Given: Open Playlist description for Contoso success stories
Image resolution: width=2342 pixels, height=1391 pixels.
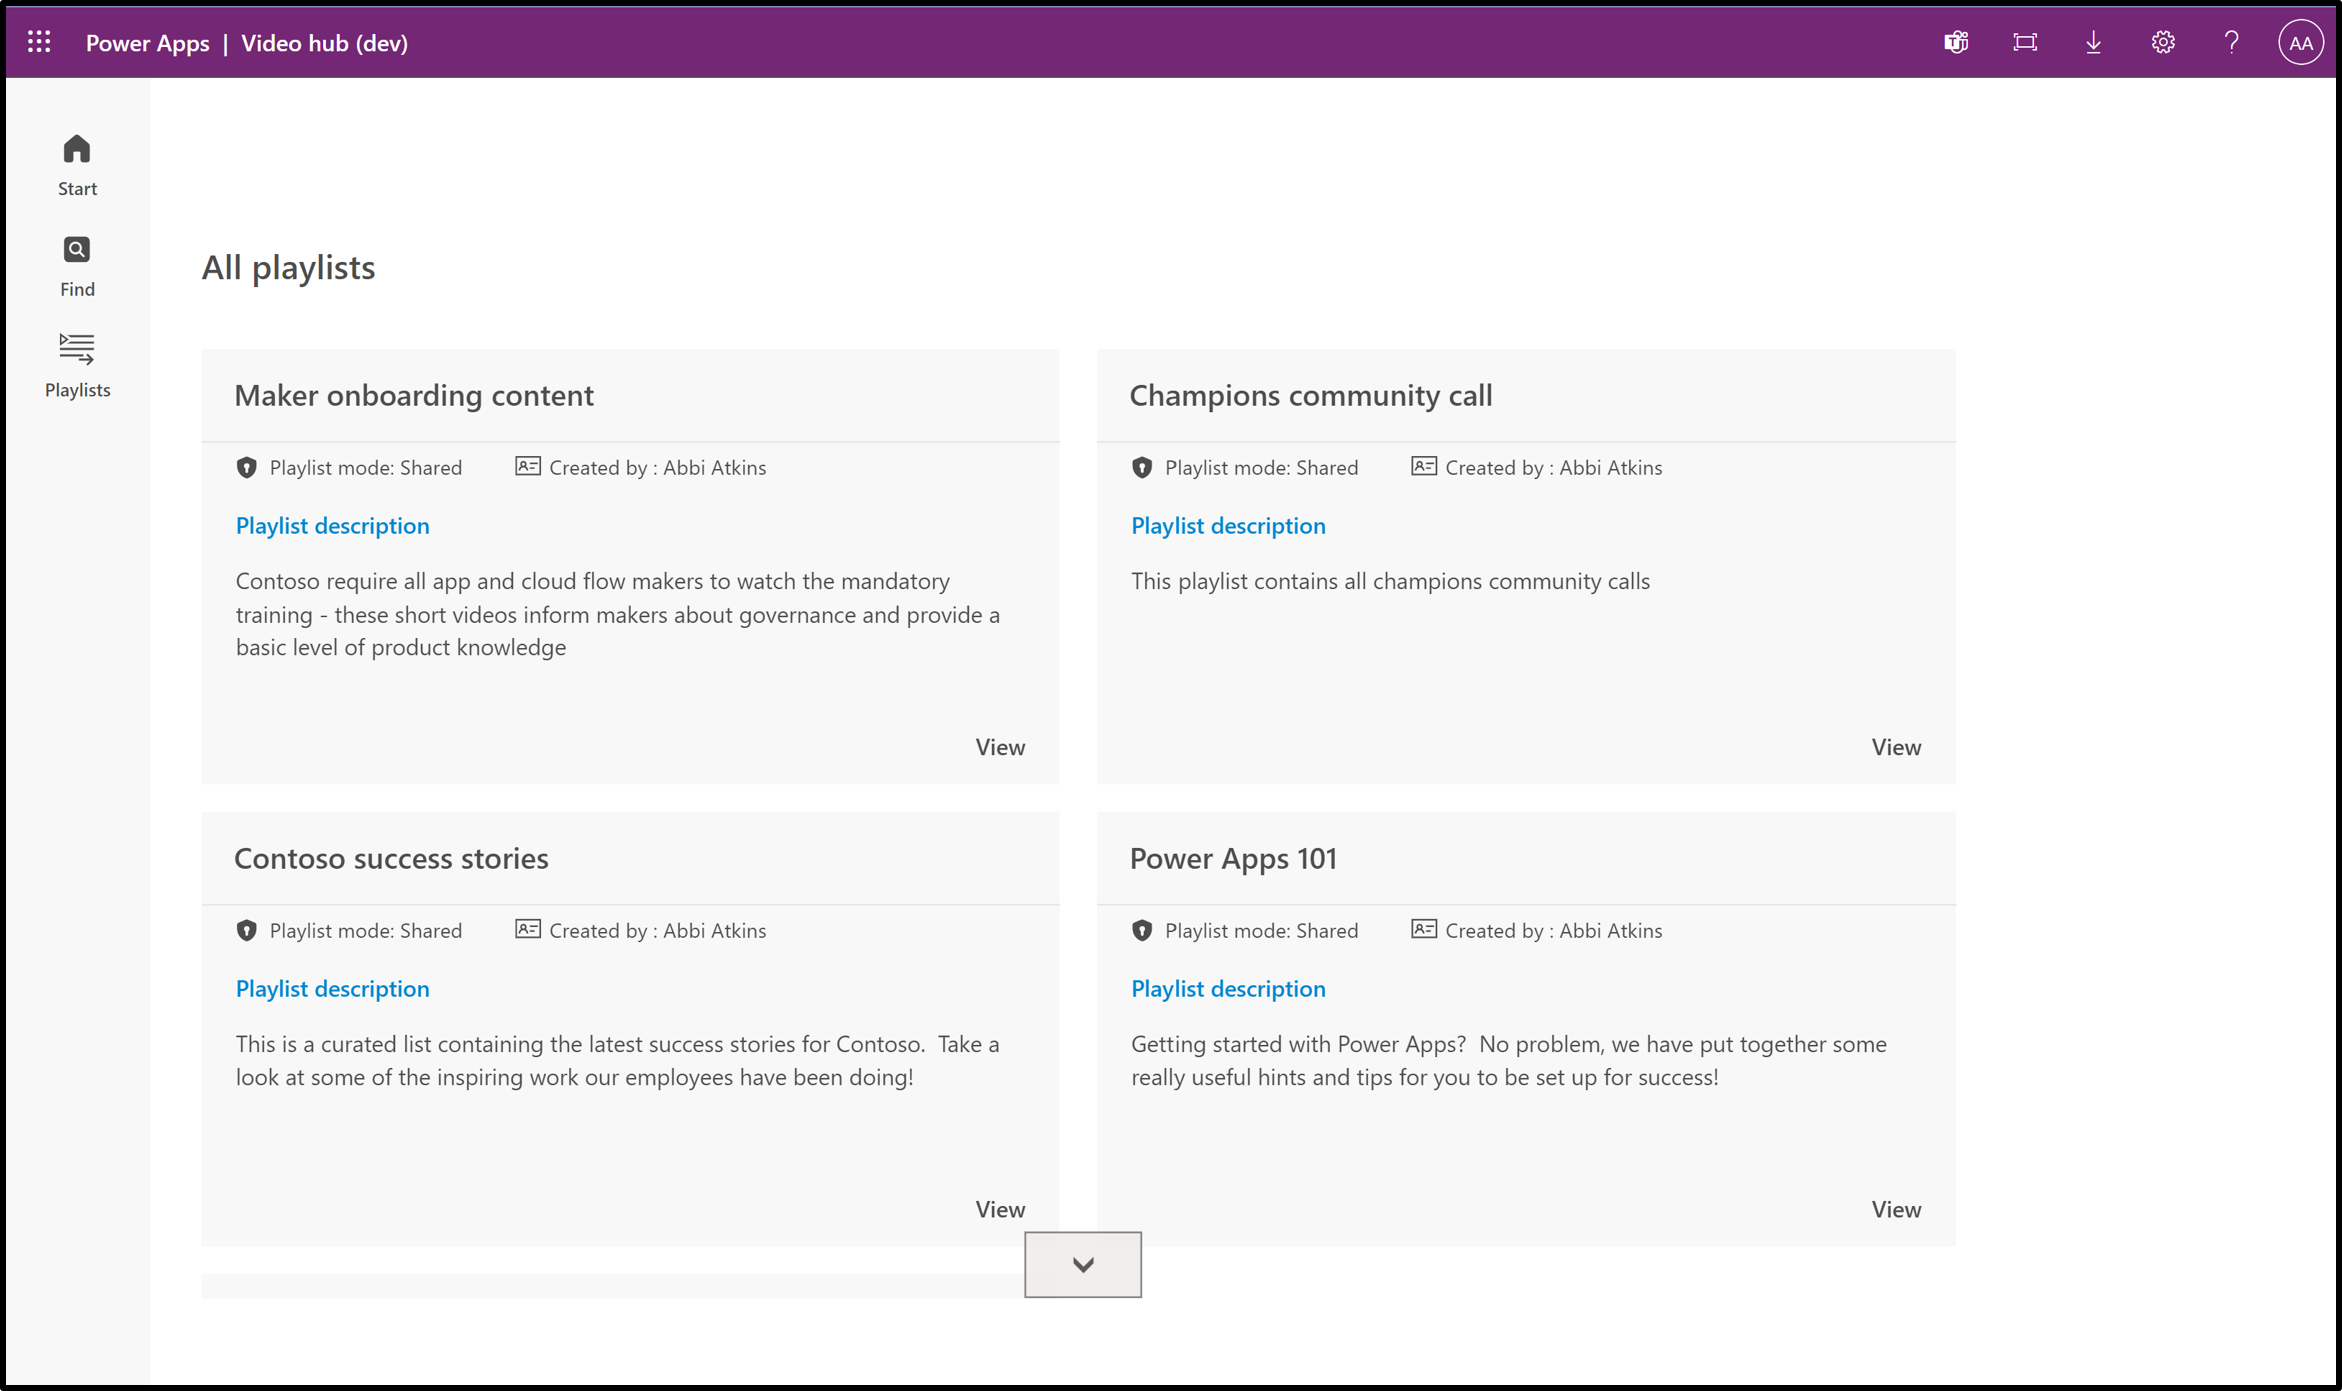Looking at the screenshot, I should coord(331,989).
